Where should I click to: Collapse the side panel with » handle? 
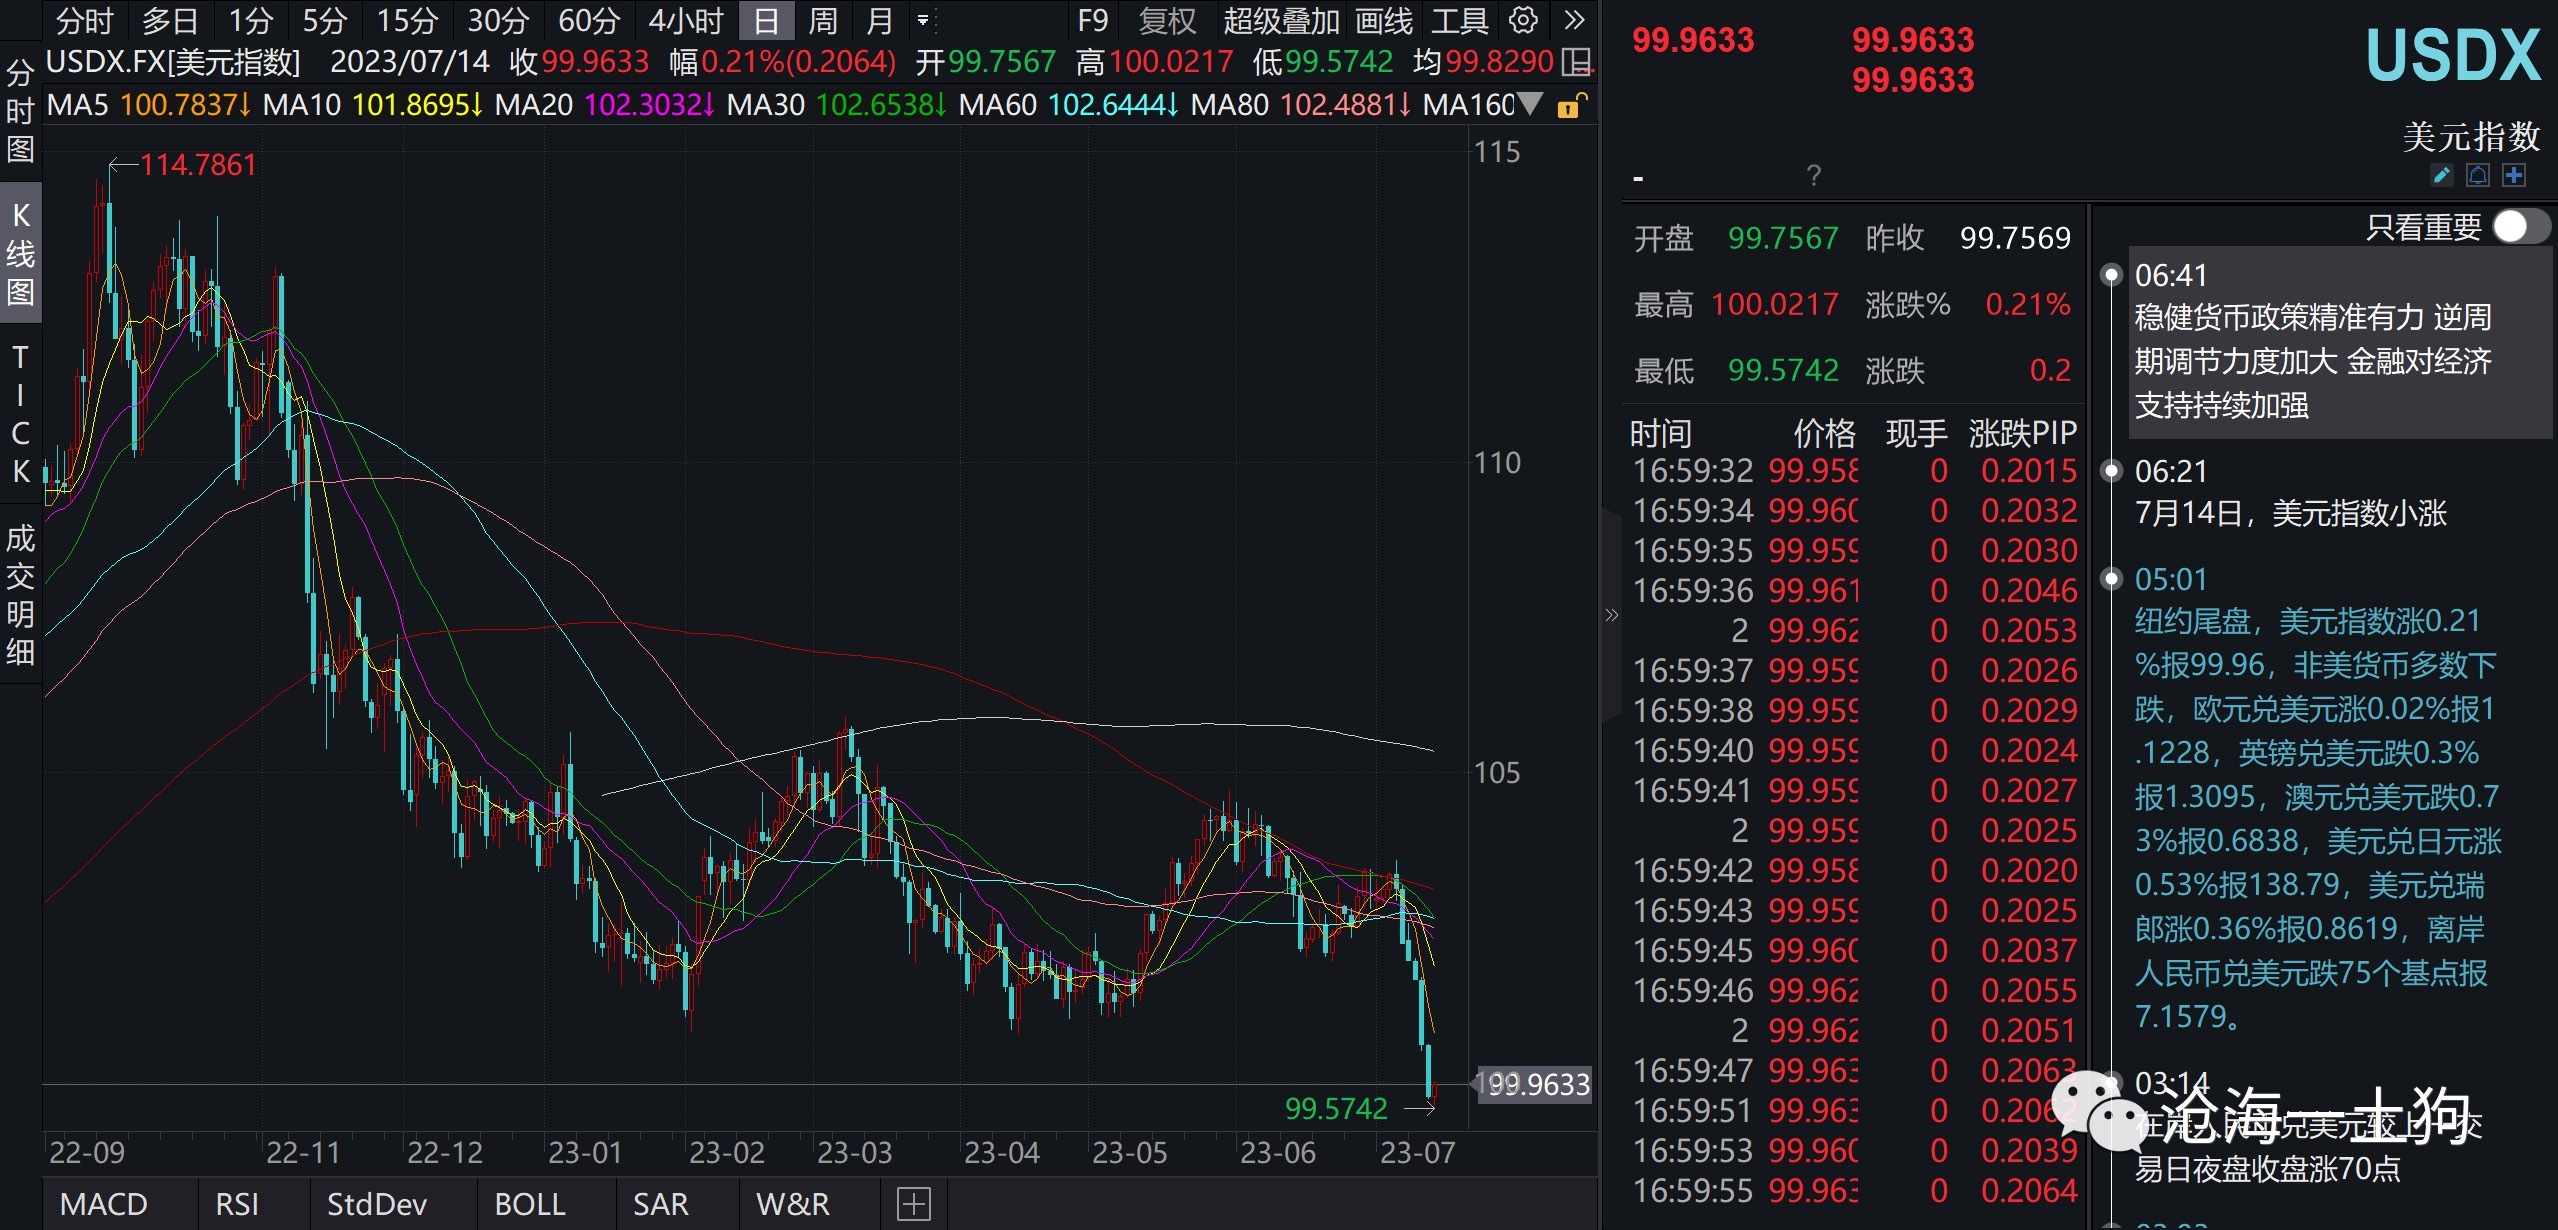1611,615
